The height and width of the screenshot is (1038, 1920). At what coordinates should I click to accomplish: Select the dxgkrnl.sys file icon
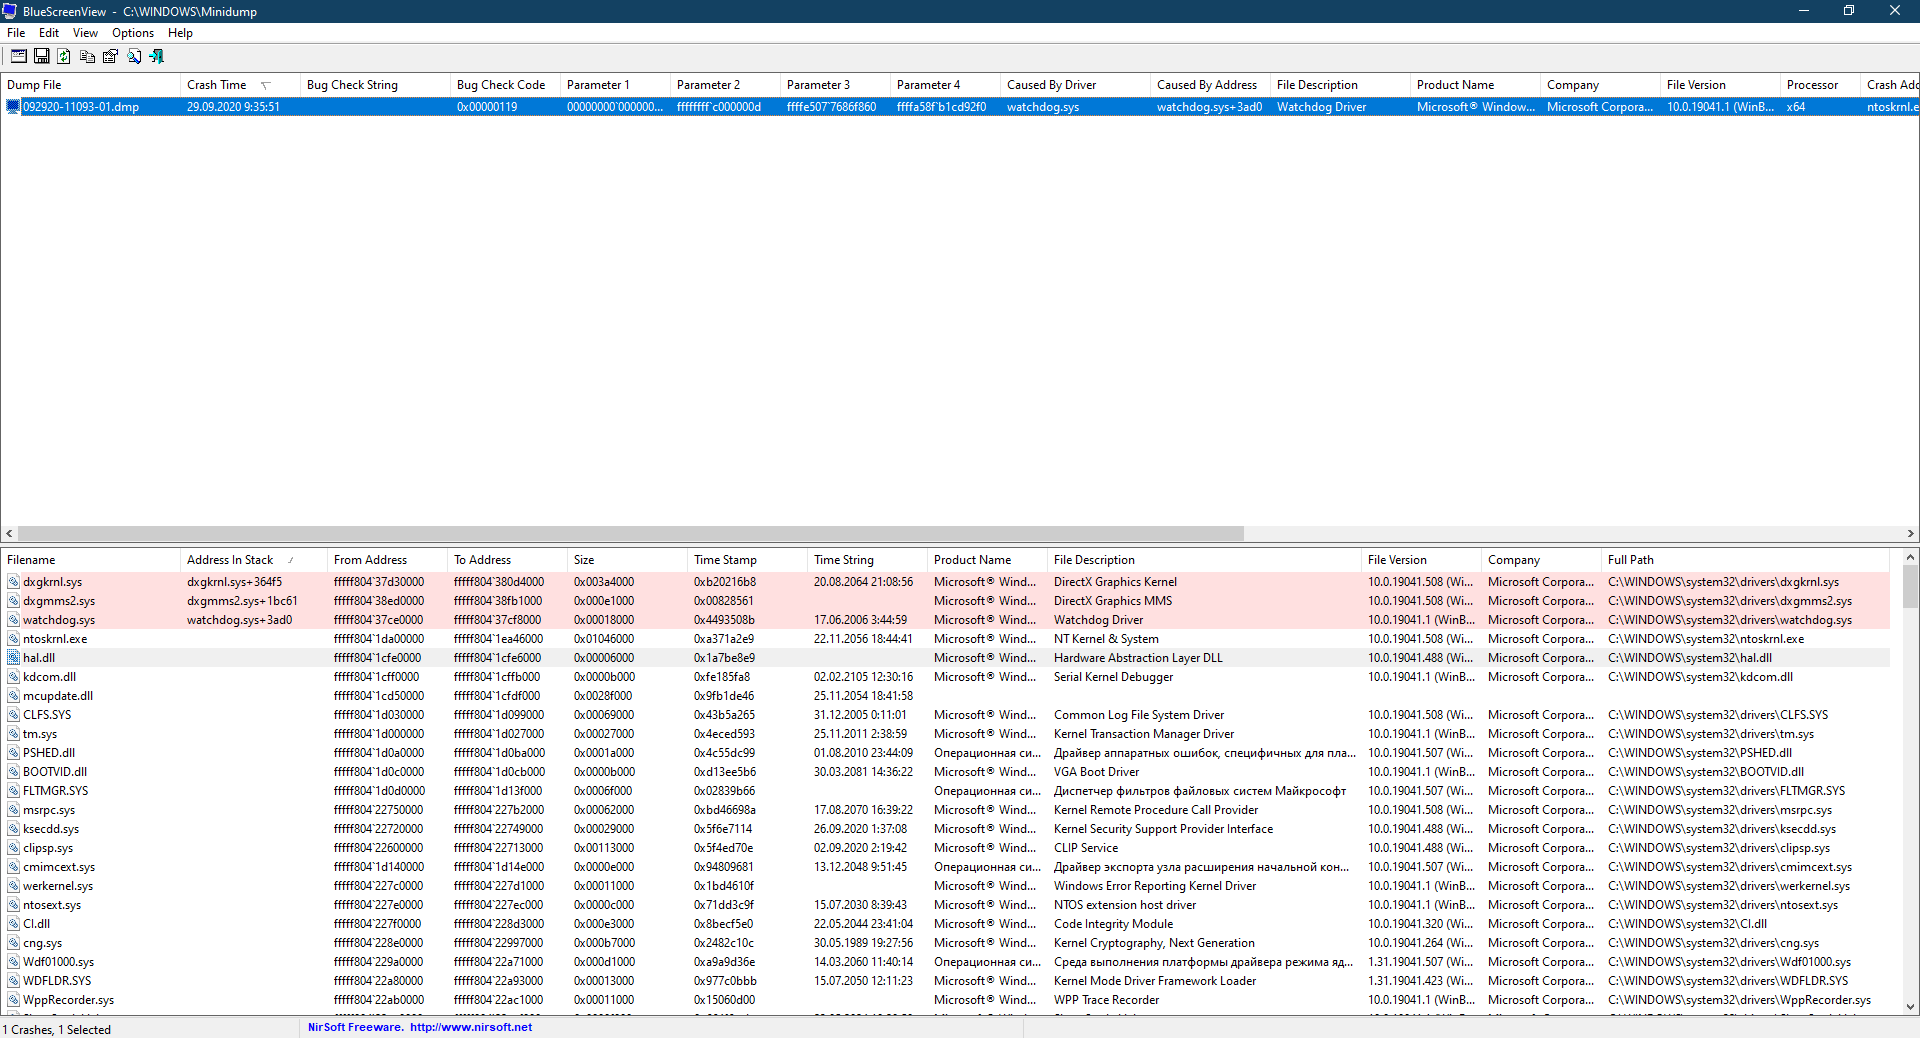[x=13, y=582]
